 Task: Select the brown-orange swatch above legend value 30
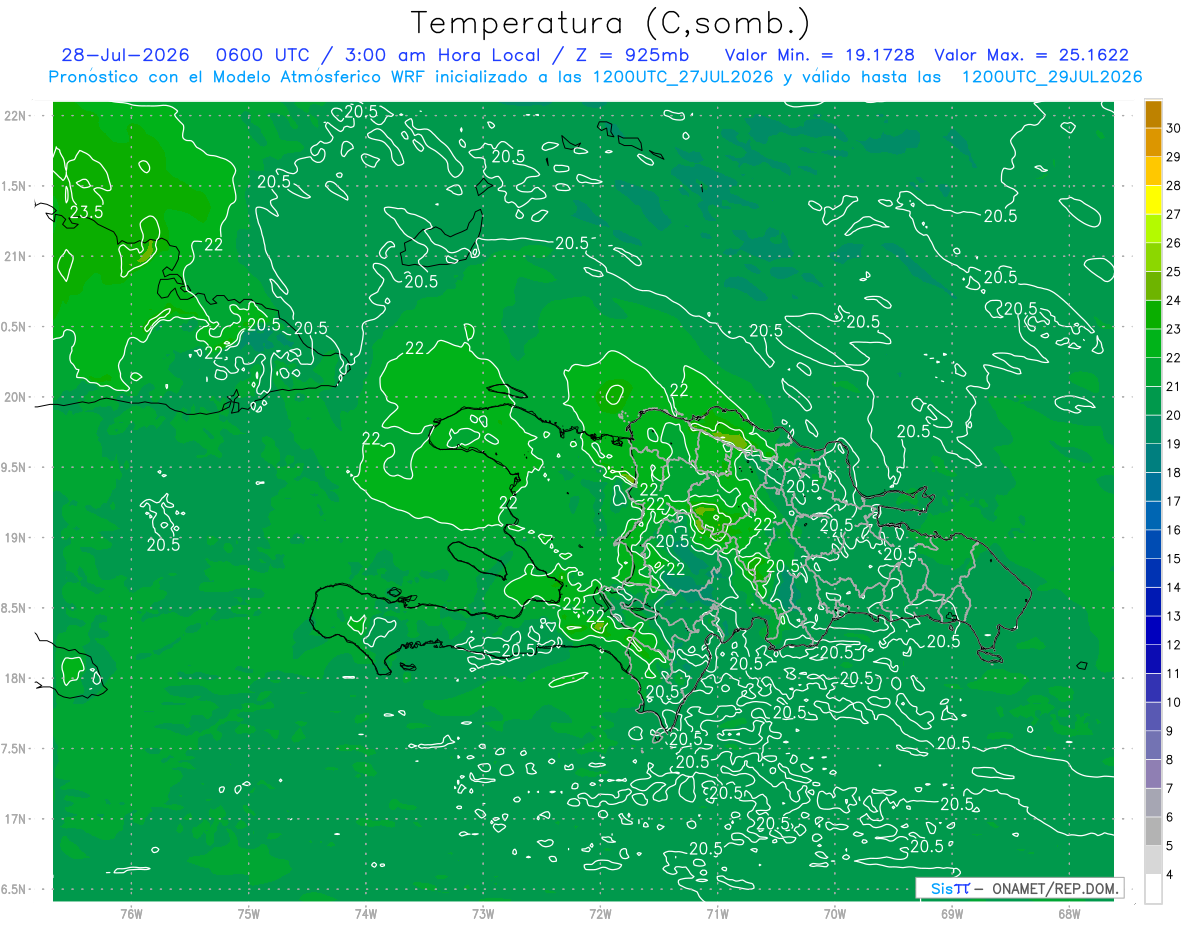[x=1153, y=114]
